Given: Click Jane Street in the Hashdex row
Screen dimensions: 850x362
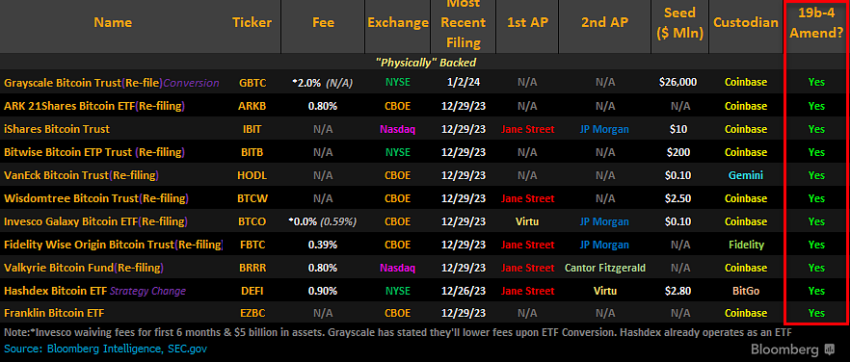Looking at the screenshot, I should (527, 291).
